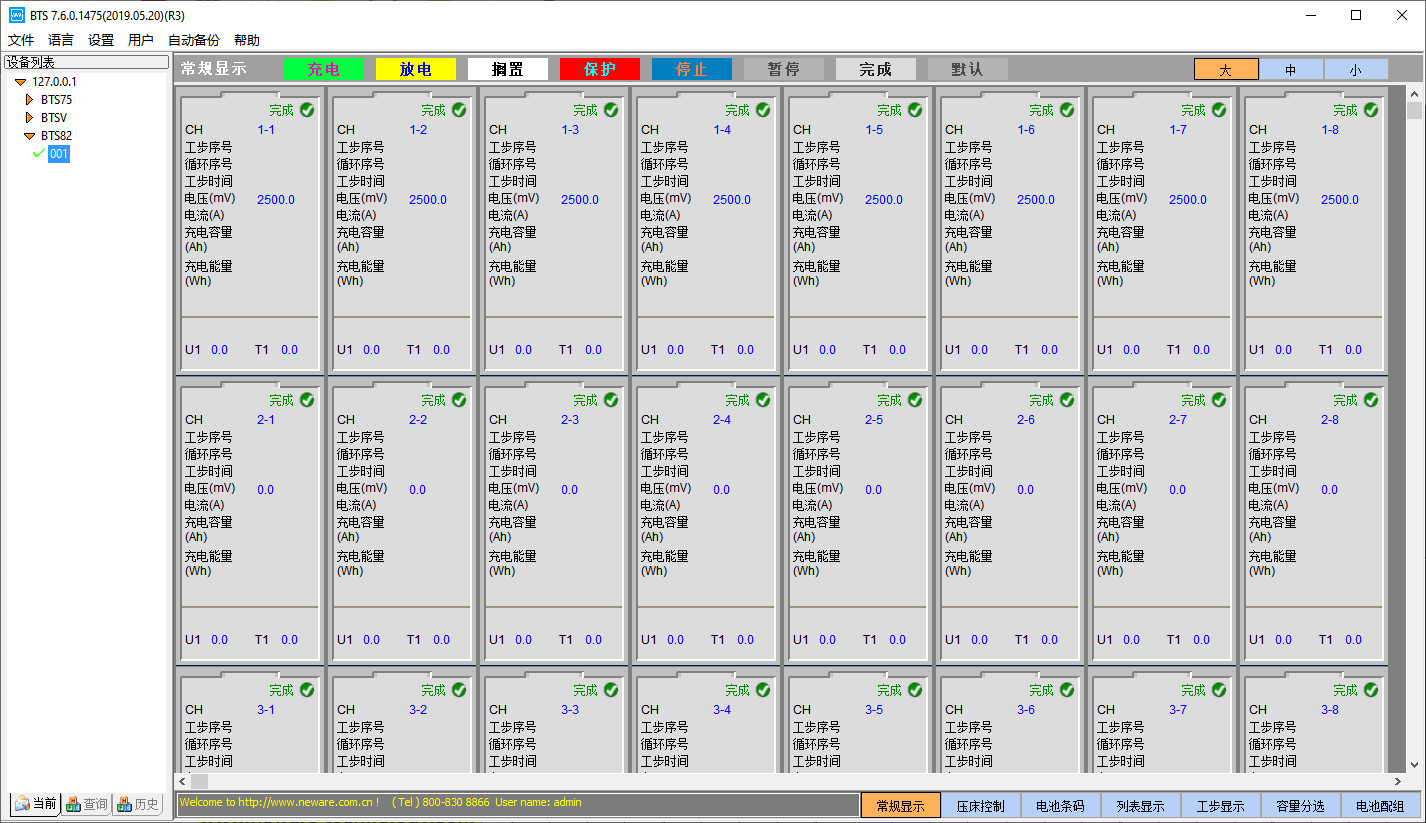This screenshot has width=1426, height=823.
Task: Click the 默认 status legend
Action: (x=968, y=69)
